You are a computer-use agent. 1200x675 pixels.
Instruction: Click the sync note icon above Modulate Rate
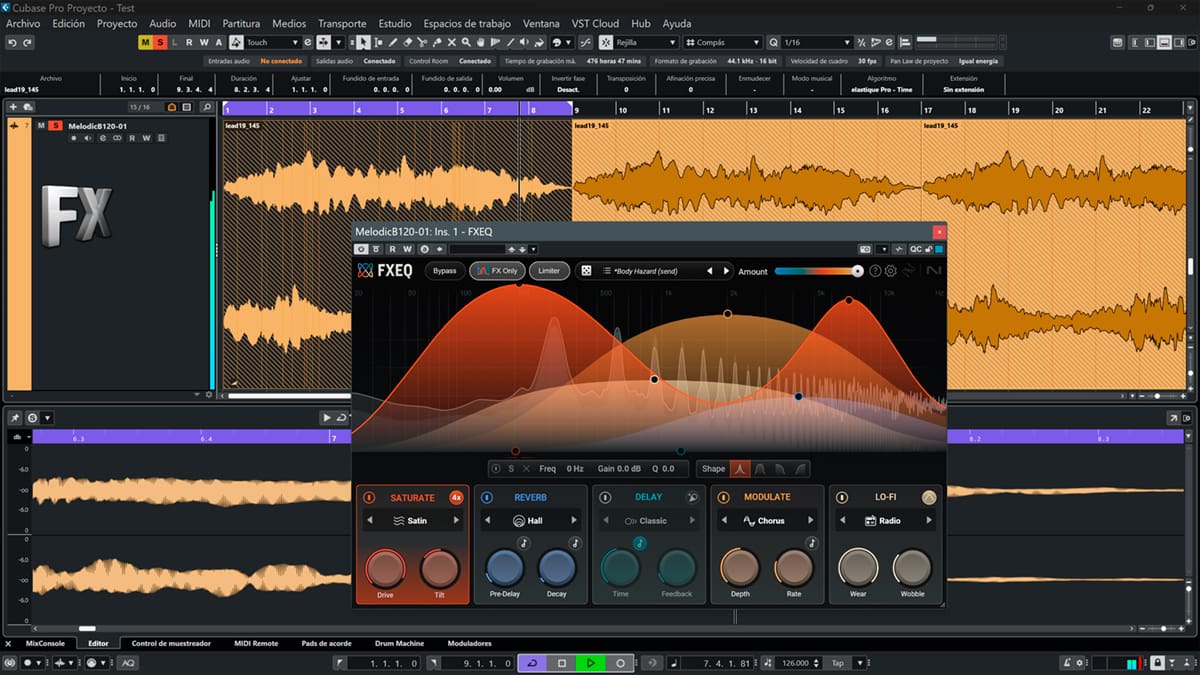(x=811, y=543)
